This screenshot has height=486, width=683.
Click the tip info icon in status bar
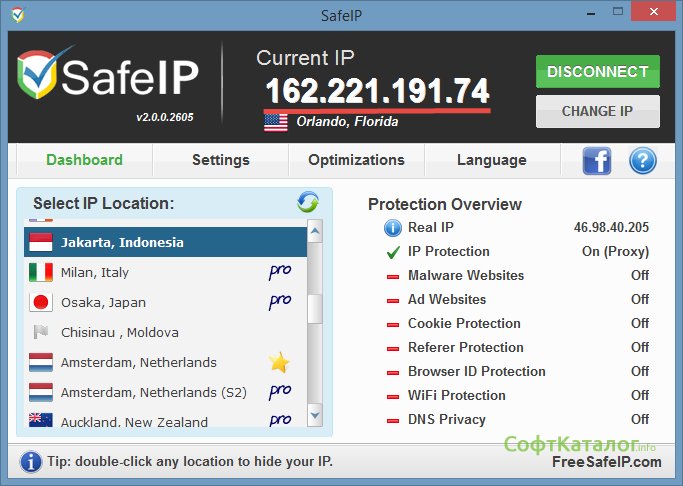[x=31, y=461]
